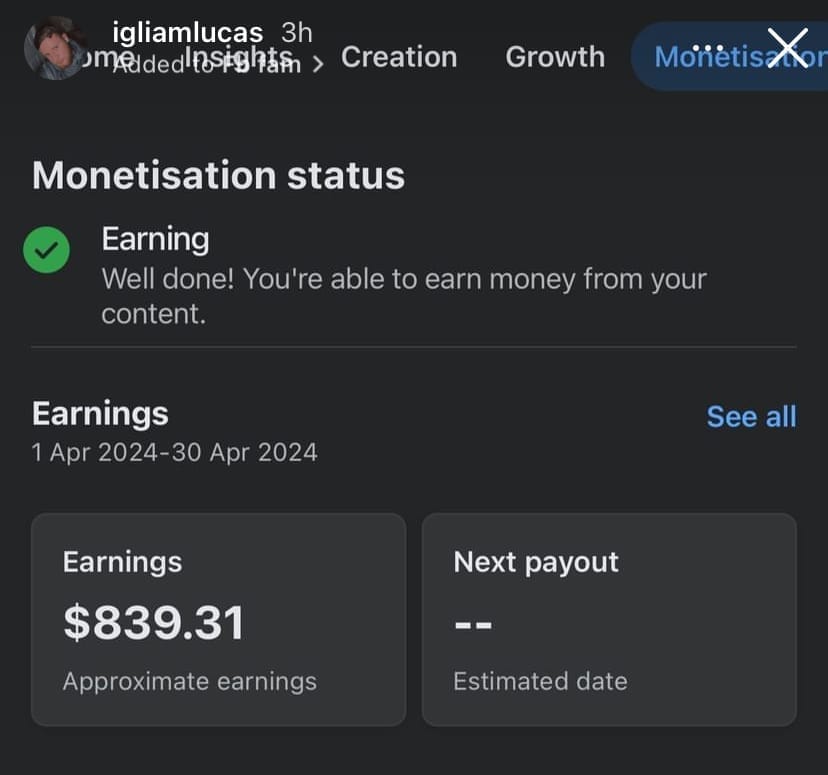Select the Monetisation tab
The width and height of the screenshot is (828, 775).
click(x=735, y=58)
